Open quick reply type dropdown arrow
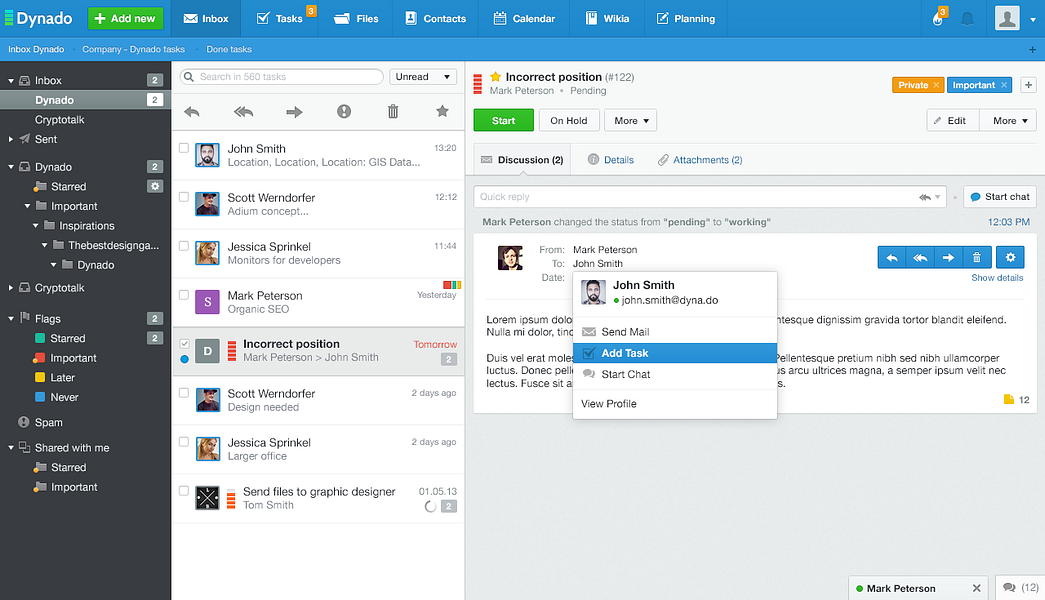Viewport: 1045px width, 600px height. [x=938, y=197]
